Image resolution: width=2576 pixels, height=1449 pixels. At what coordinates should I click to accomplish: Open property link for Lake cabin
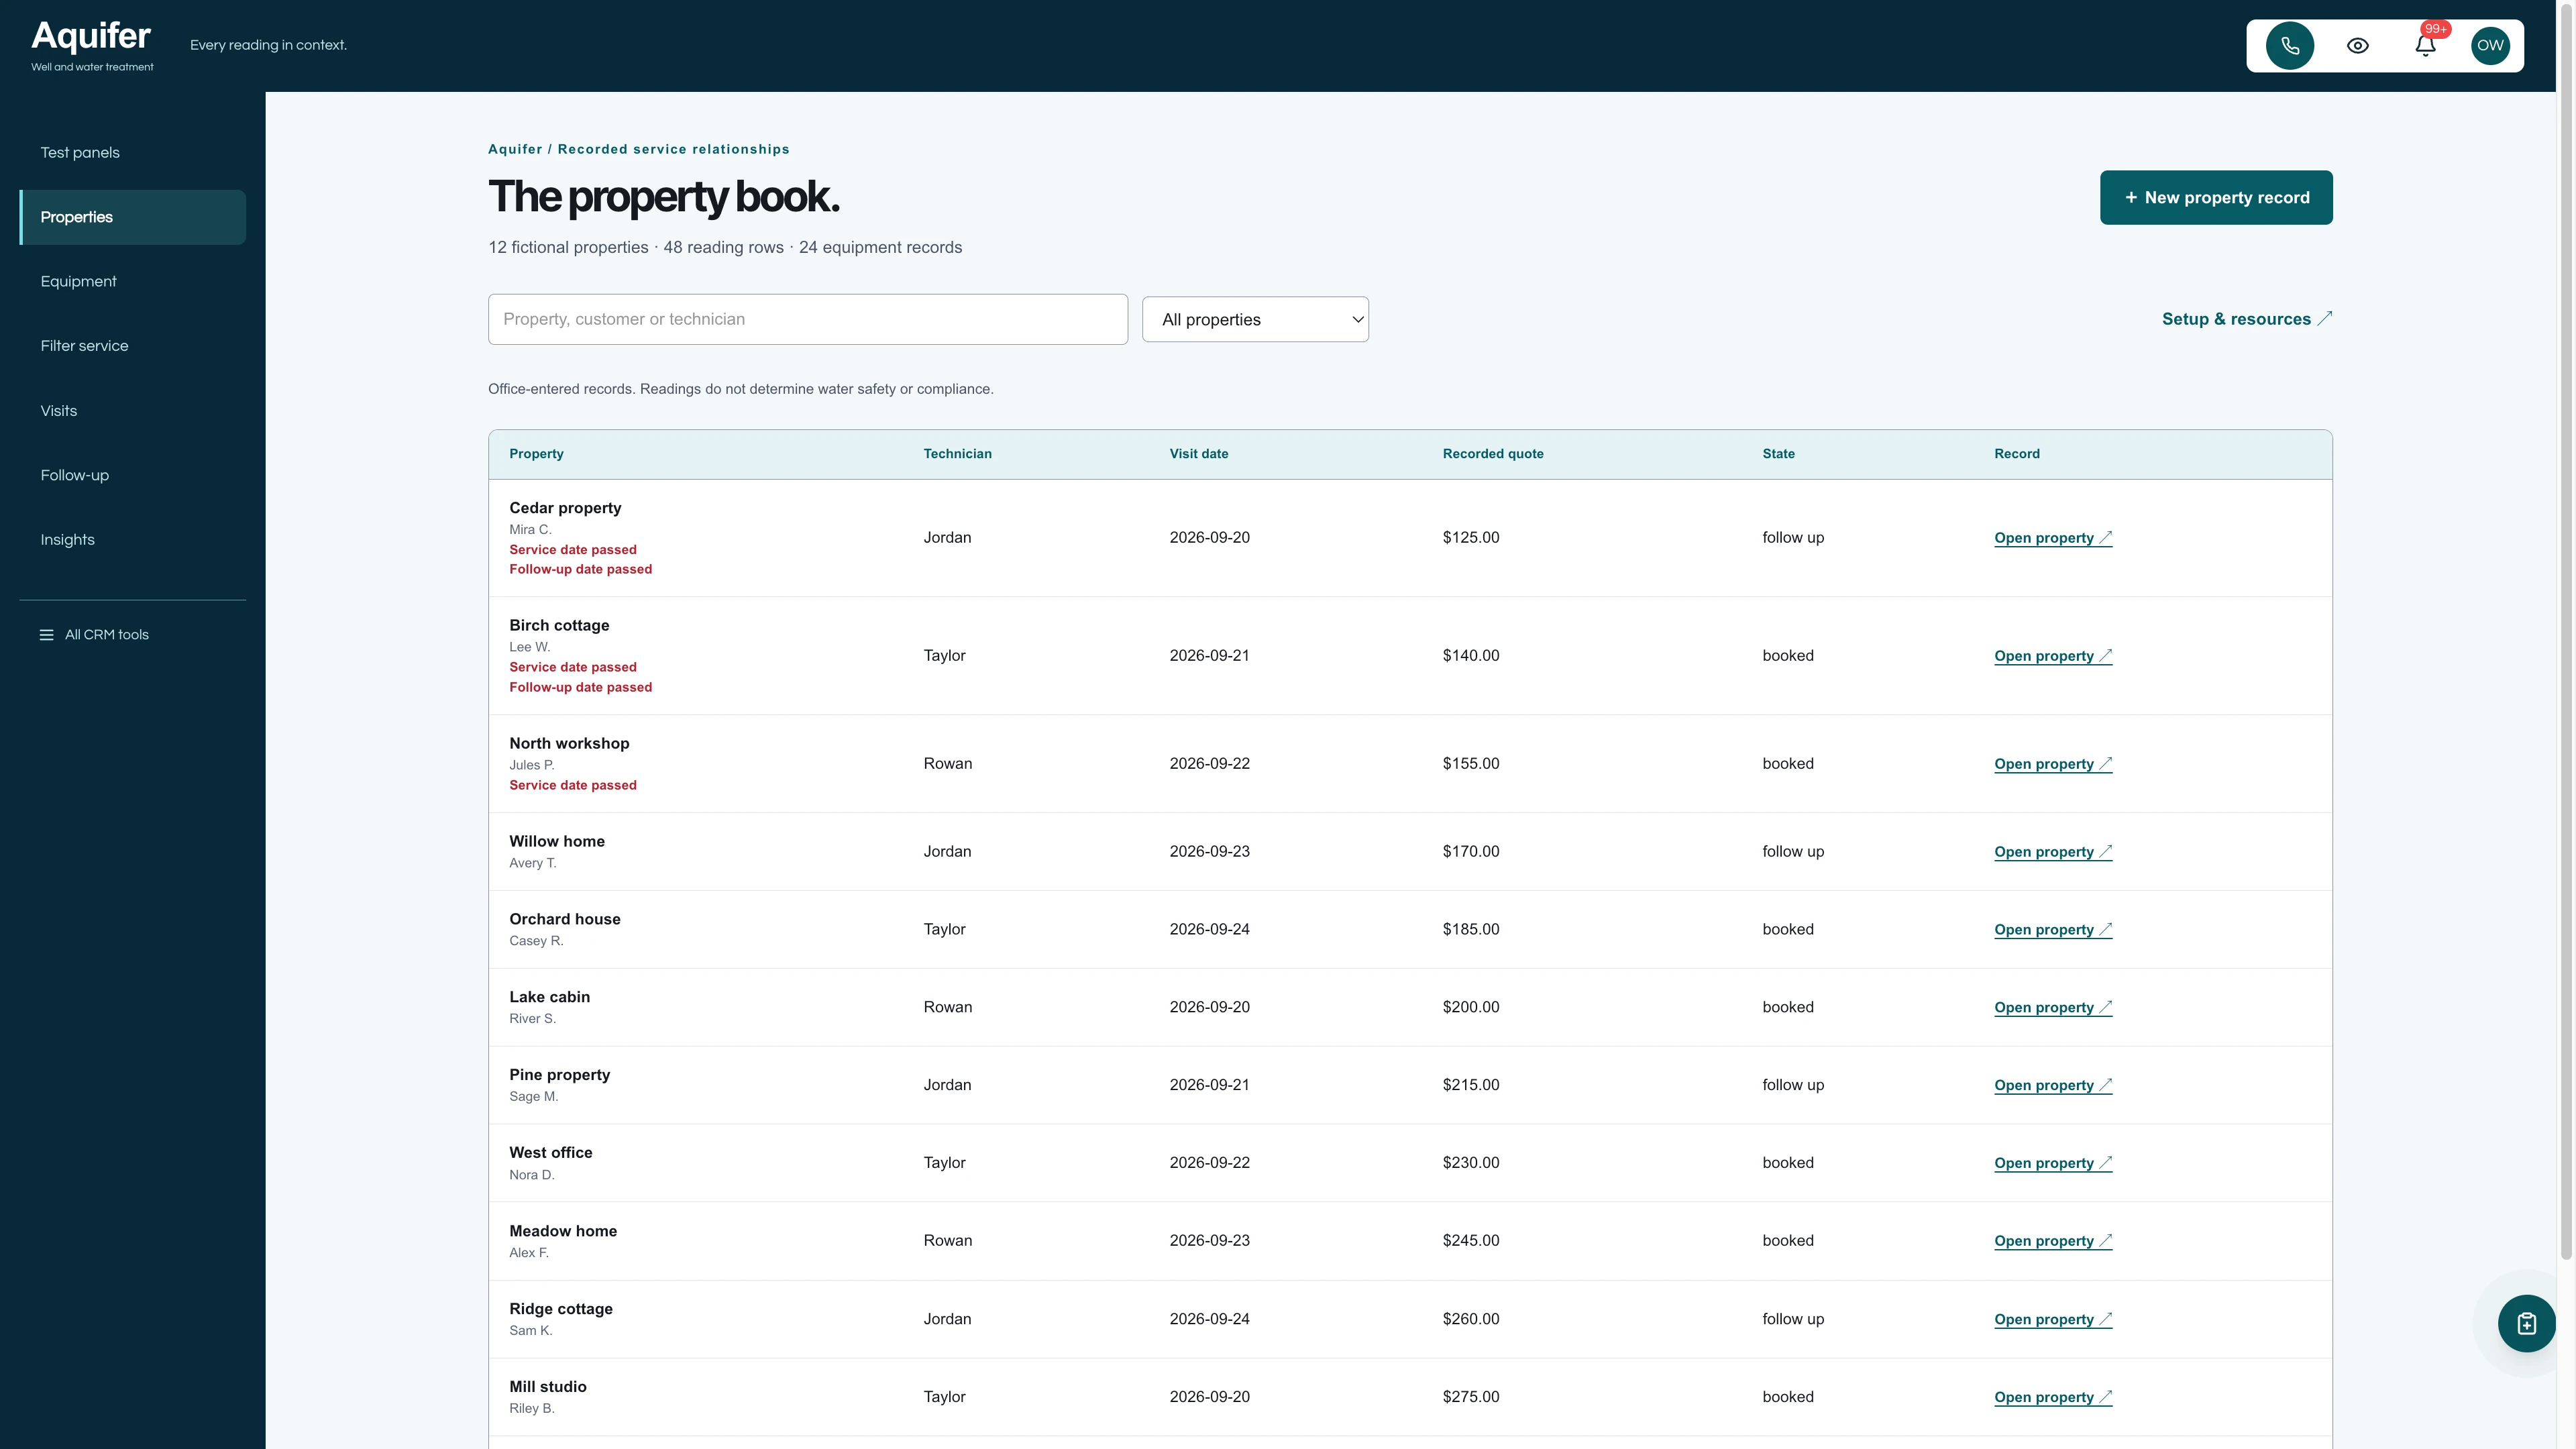[x=2053, y=1008]
